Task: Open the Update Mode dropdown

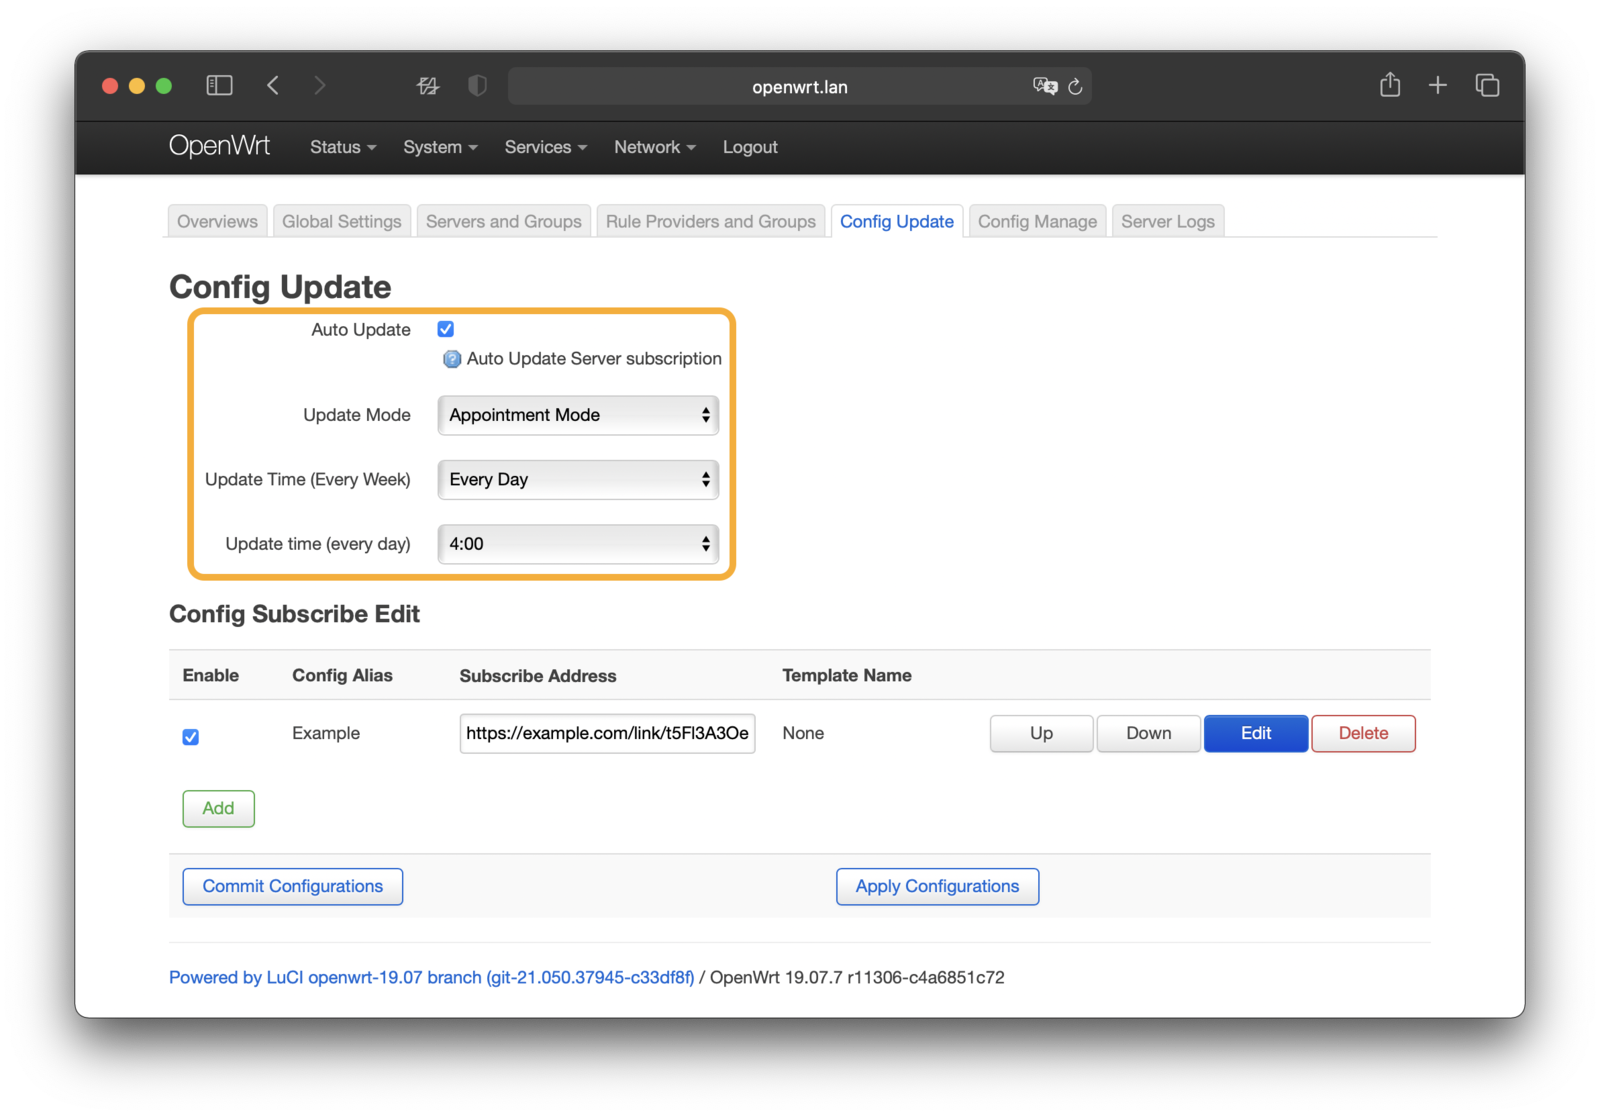Action: [x=578, y=415]
